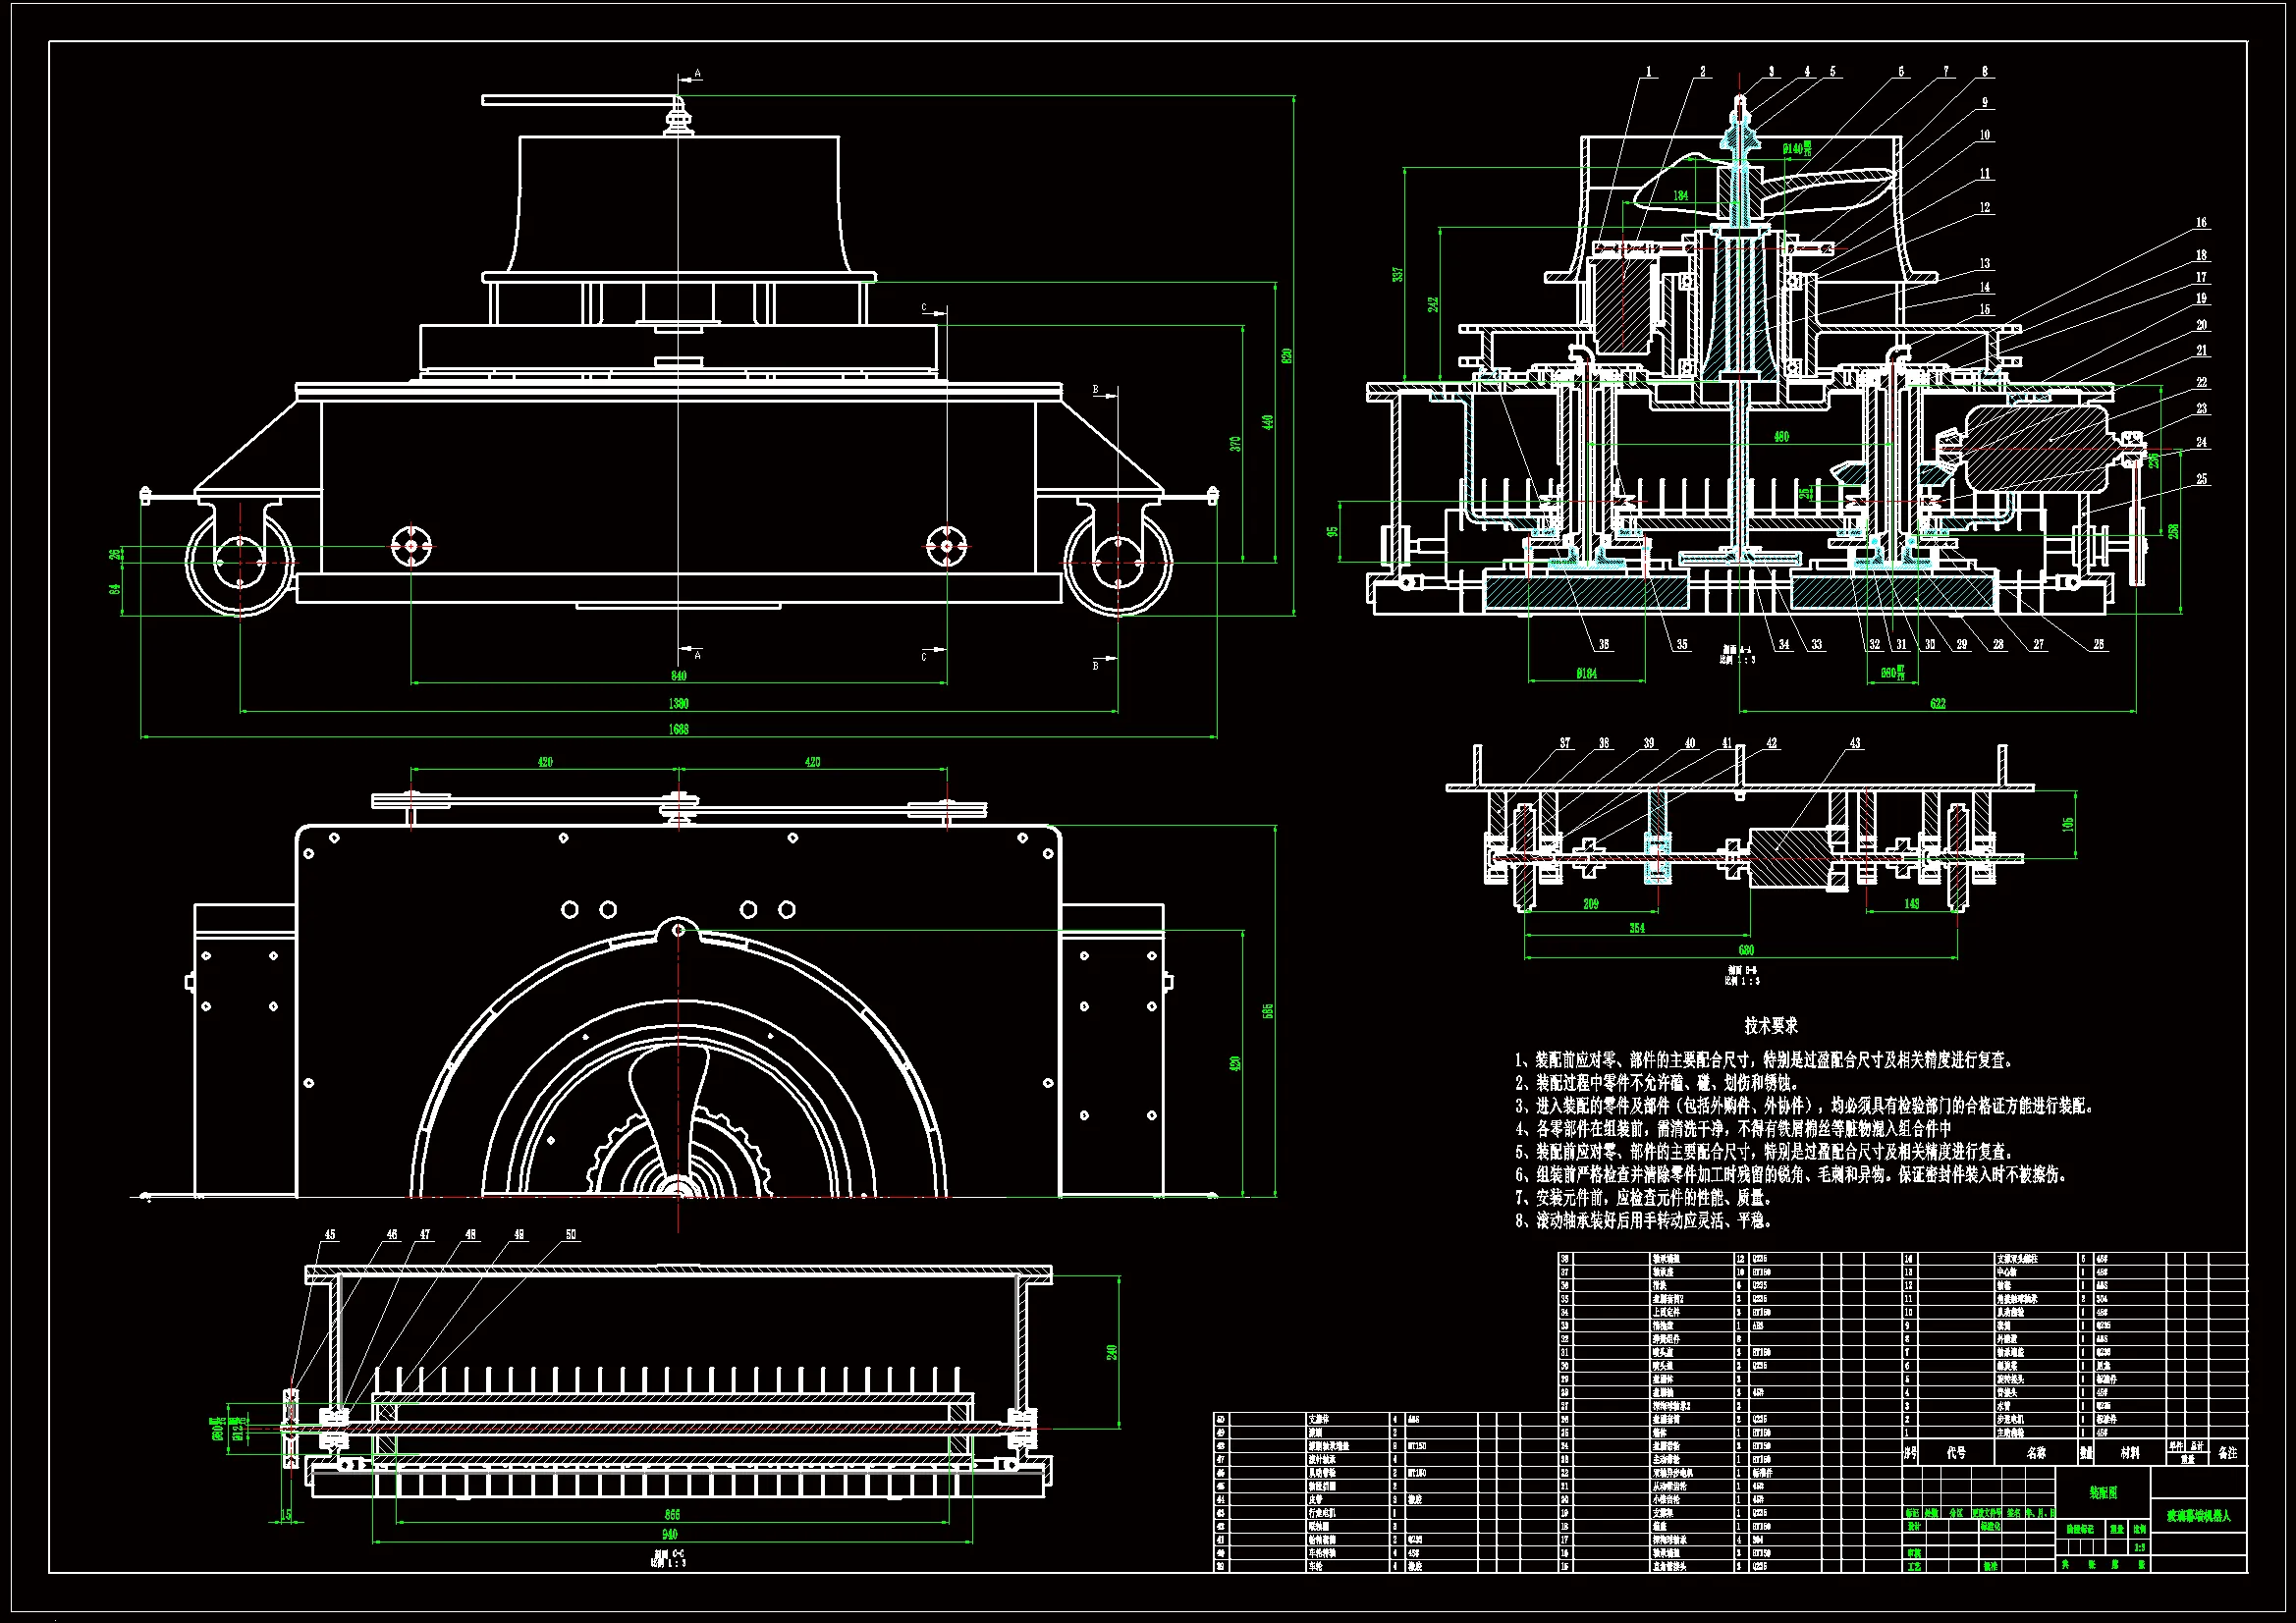Click the 技术要求 heading text
The width and height of the screenshot is (2296, 1623).
(1771, 1025)
